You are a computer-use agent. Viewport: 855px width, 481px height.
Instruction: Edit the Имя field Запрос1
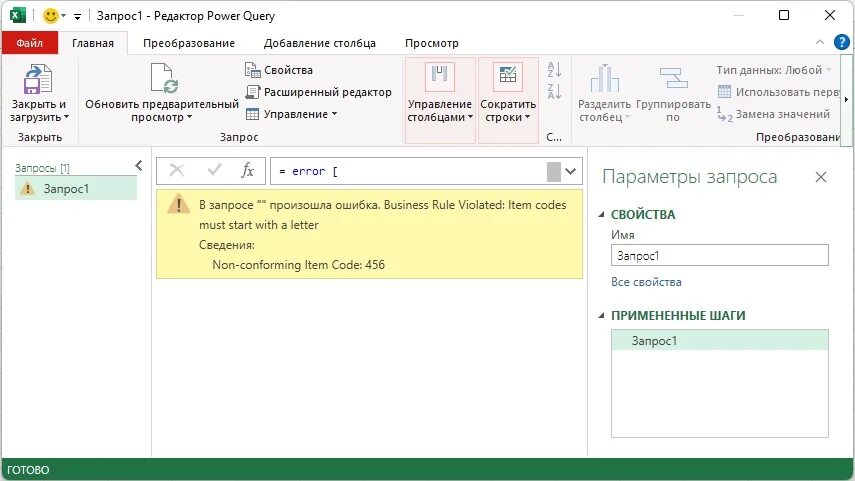point(719,255)
